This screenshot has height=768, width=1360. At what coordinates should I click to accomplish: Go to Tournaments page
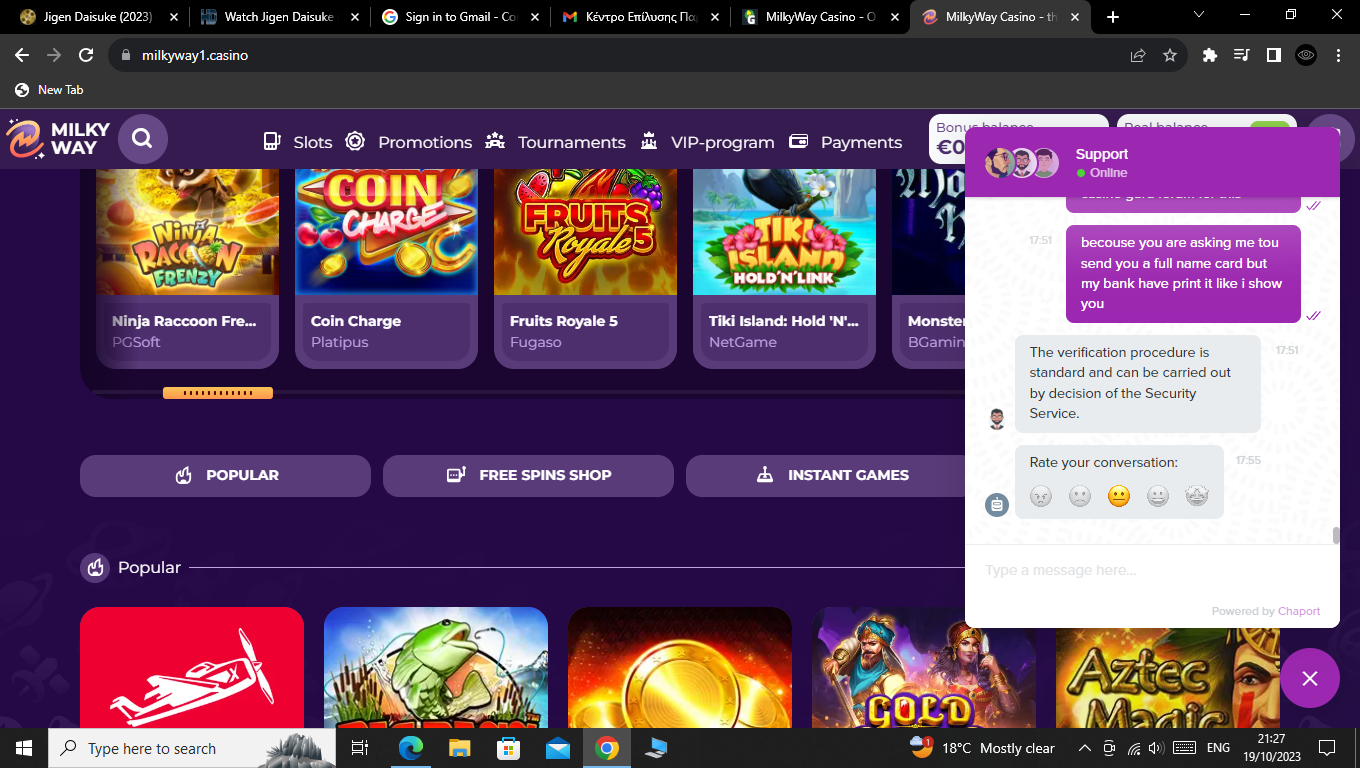555,142
